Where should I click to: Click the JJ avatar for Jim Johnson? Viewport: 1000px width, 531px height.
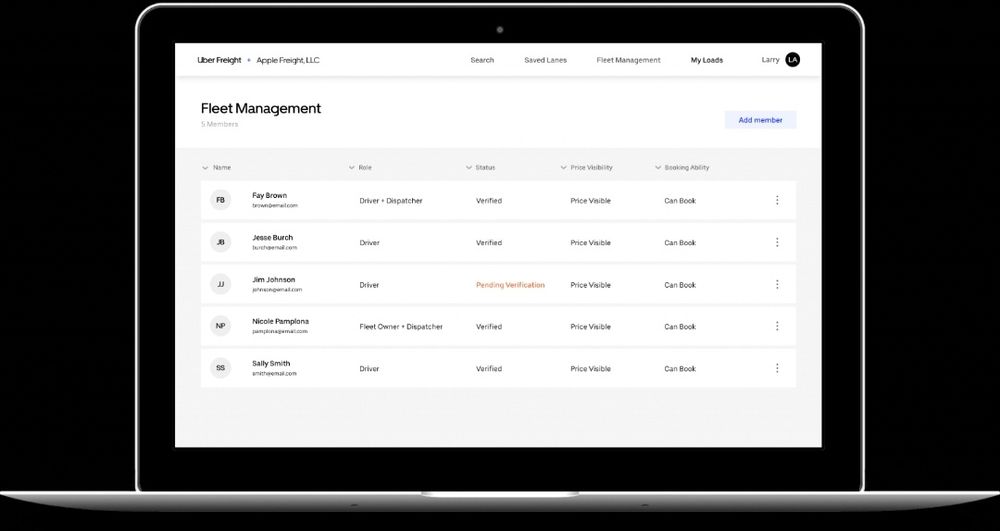(221, 284)
